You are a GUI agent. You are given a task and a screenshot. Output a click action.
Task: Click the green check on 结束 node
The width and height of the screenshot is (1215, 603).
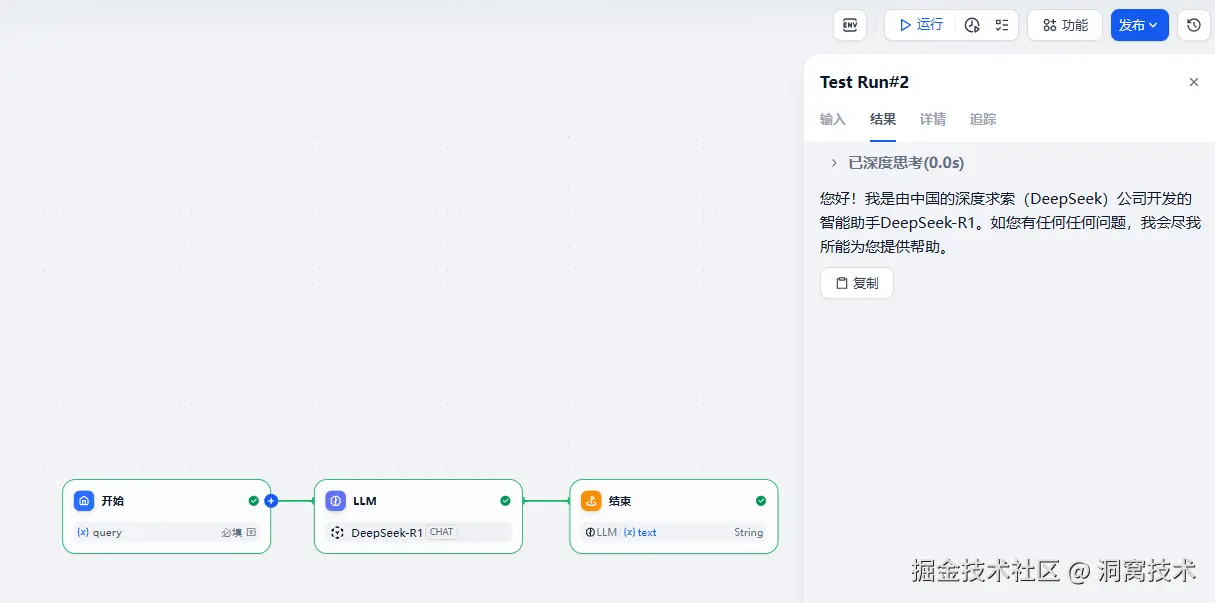[761, 501]
